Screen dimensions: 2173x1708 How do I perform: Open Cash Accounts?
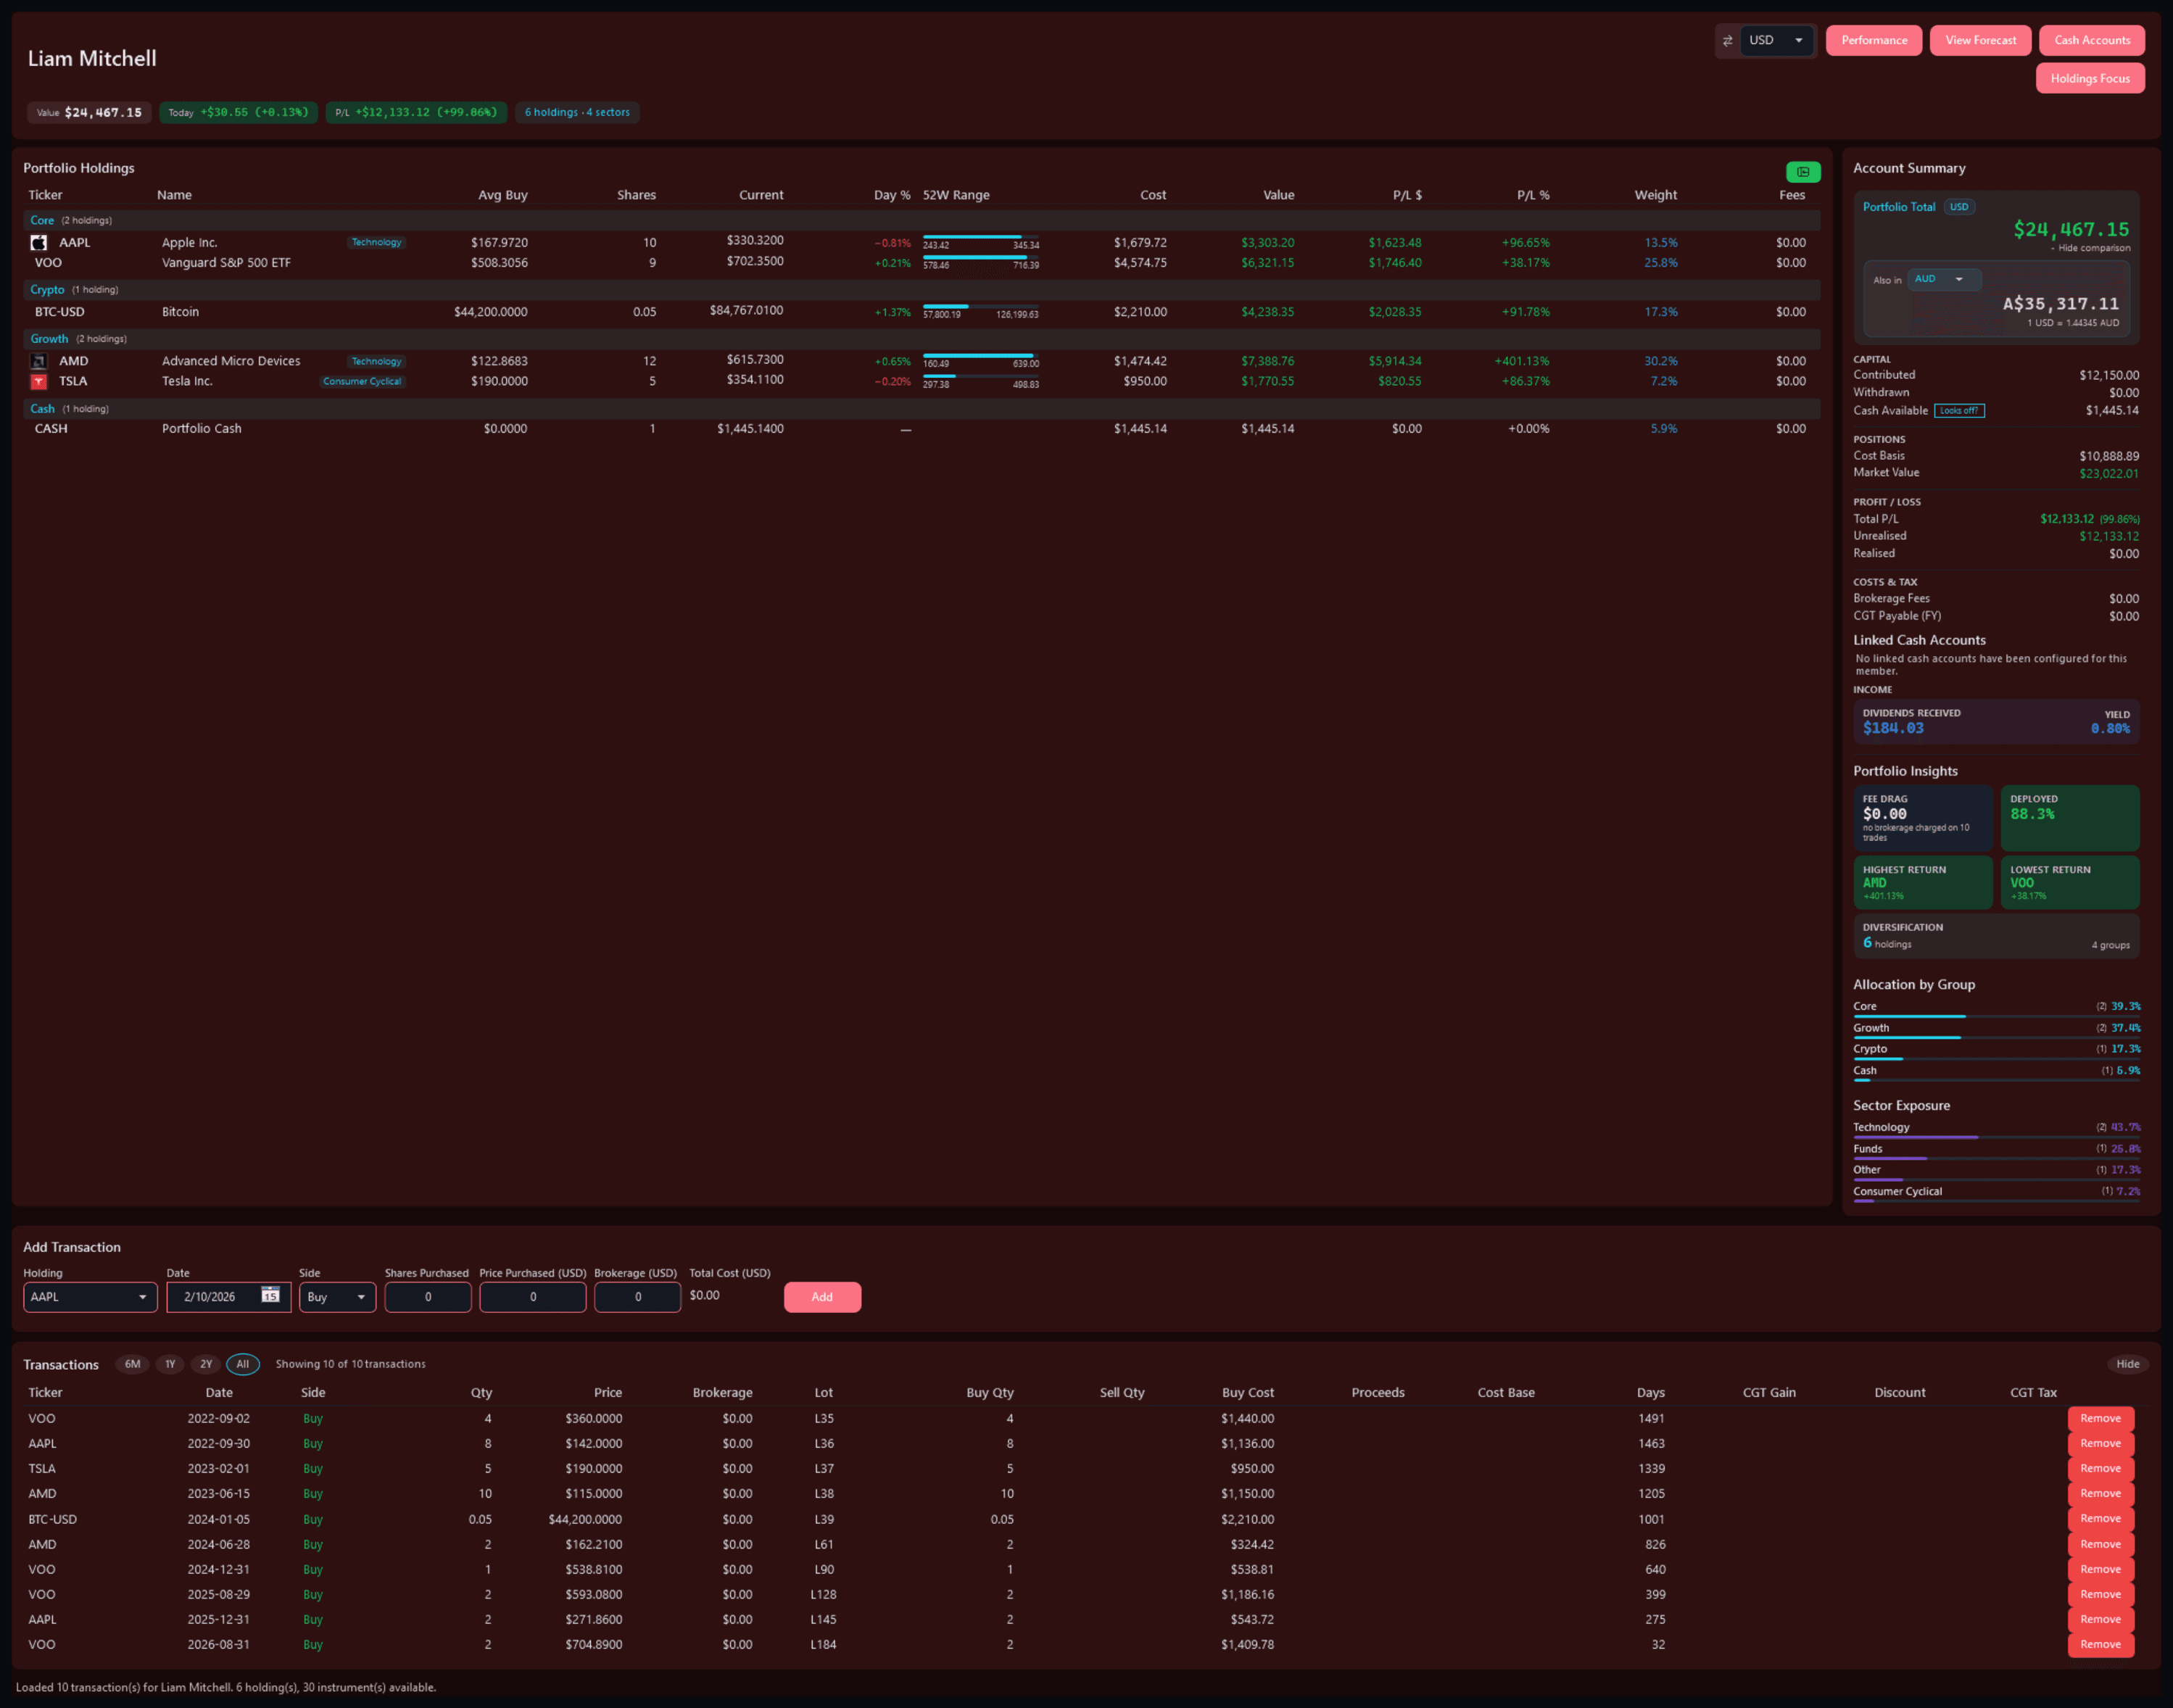click(2092, 41)
